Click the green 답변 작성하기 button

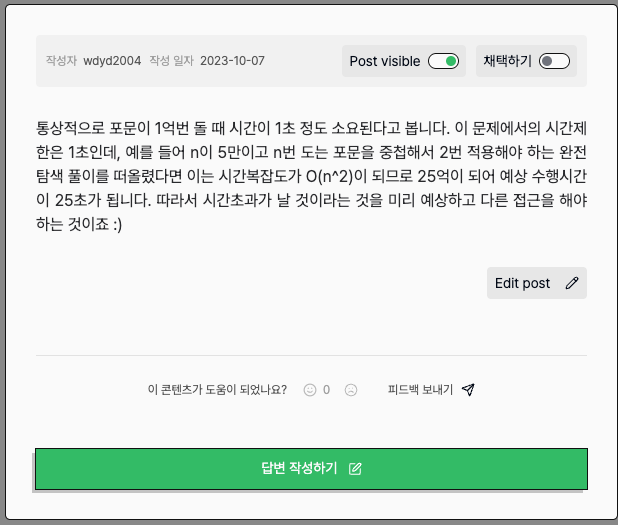pos(311,469)
